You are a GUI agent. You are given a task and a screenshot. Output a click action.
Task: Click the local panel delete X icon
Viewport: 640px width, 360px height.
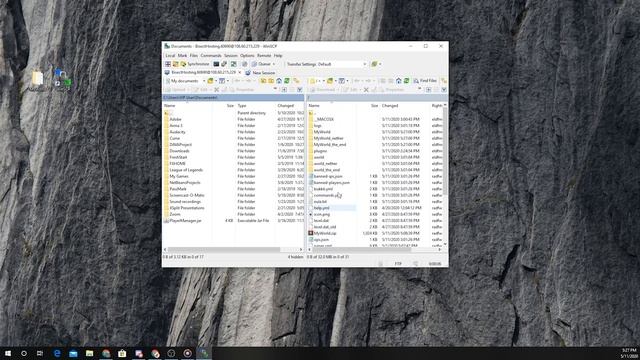pyautogui.click(x=216, y=89)
